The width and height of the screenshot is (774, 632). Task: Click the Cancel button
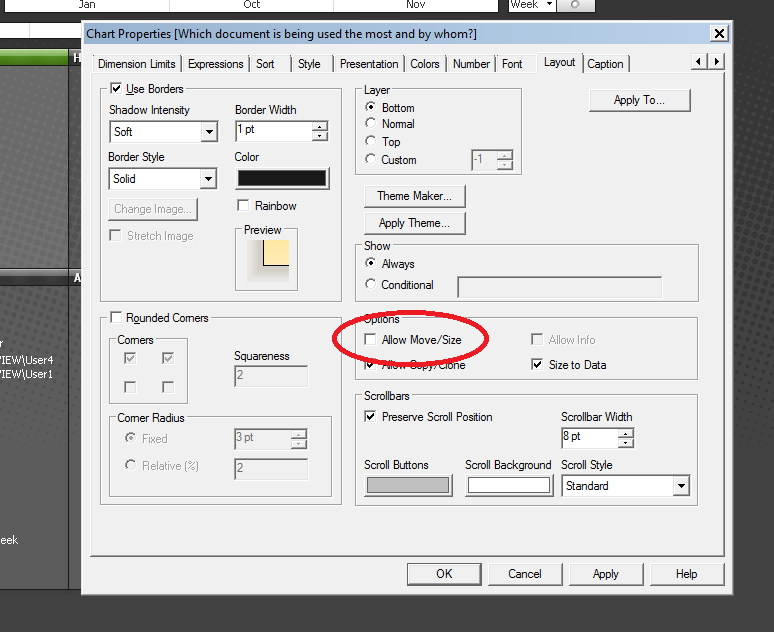(x=525, y=574)
